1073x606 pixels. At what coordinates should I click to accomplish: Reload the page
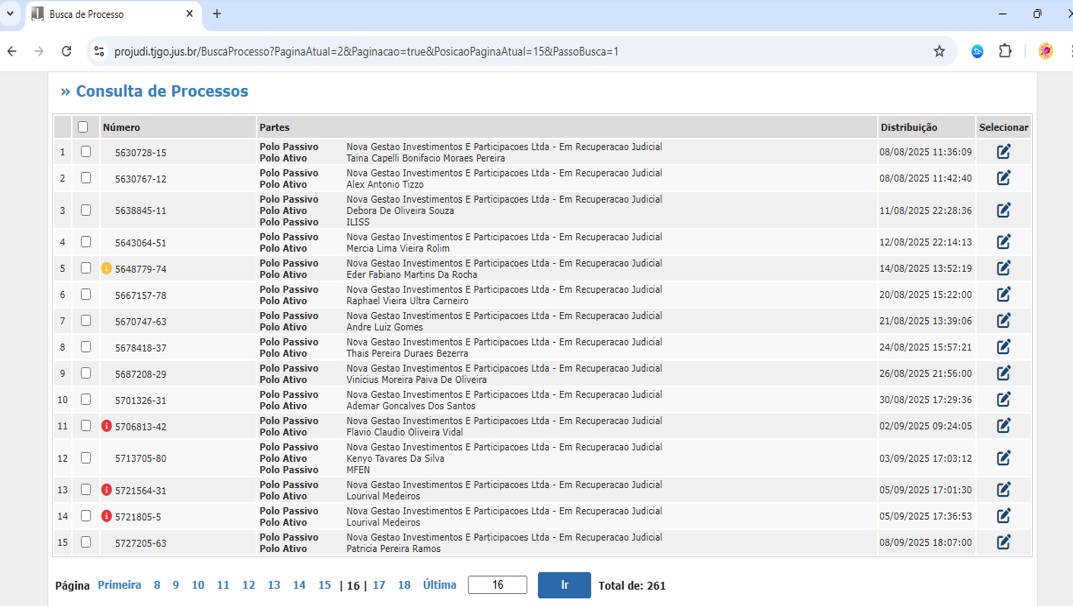point(66,51)
